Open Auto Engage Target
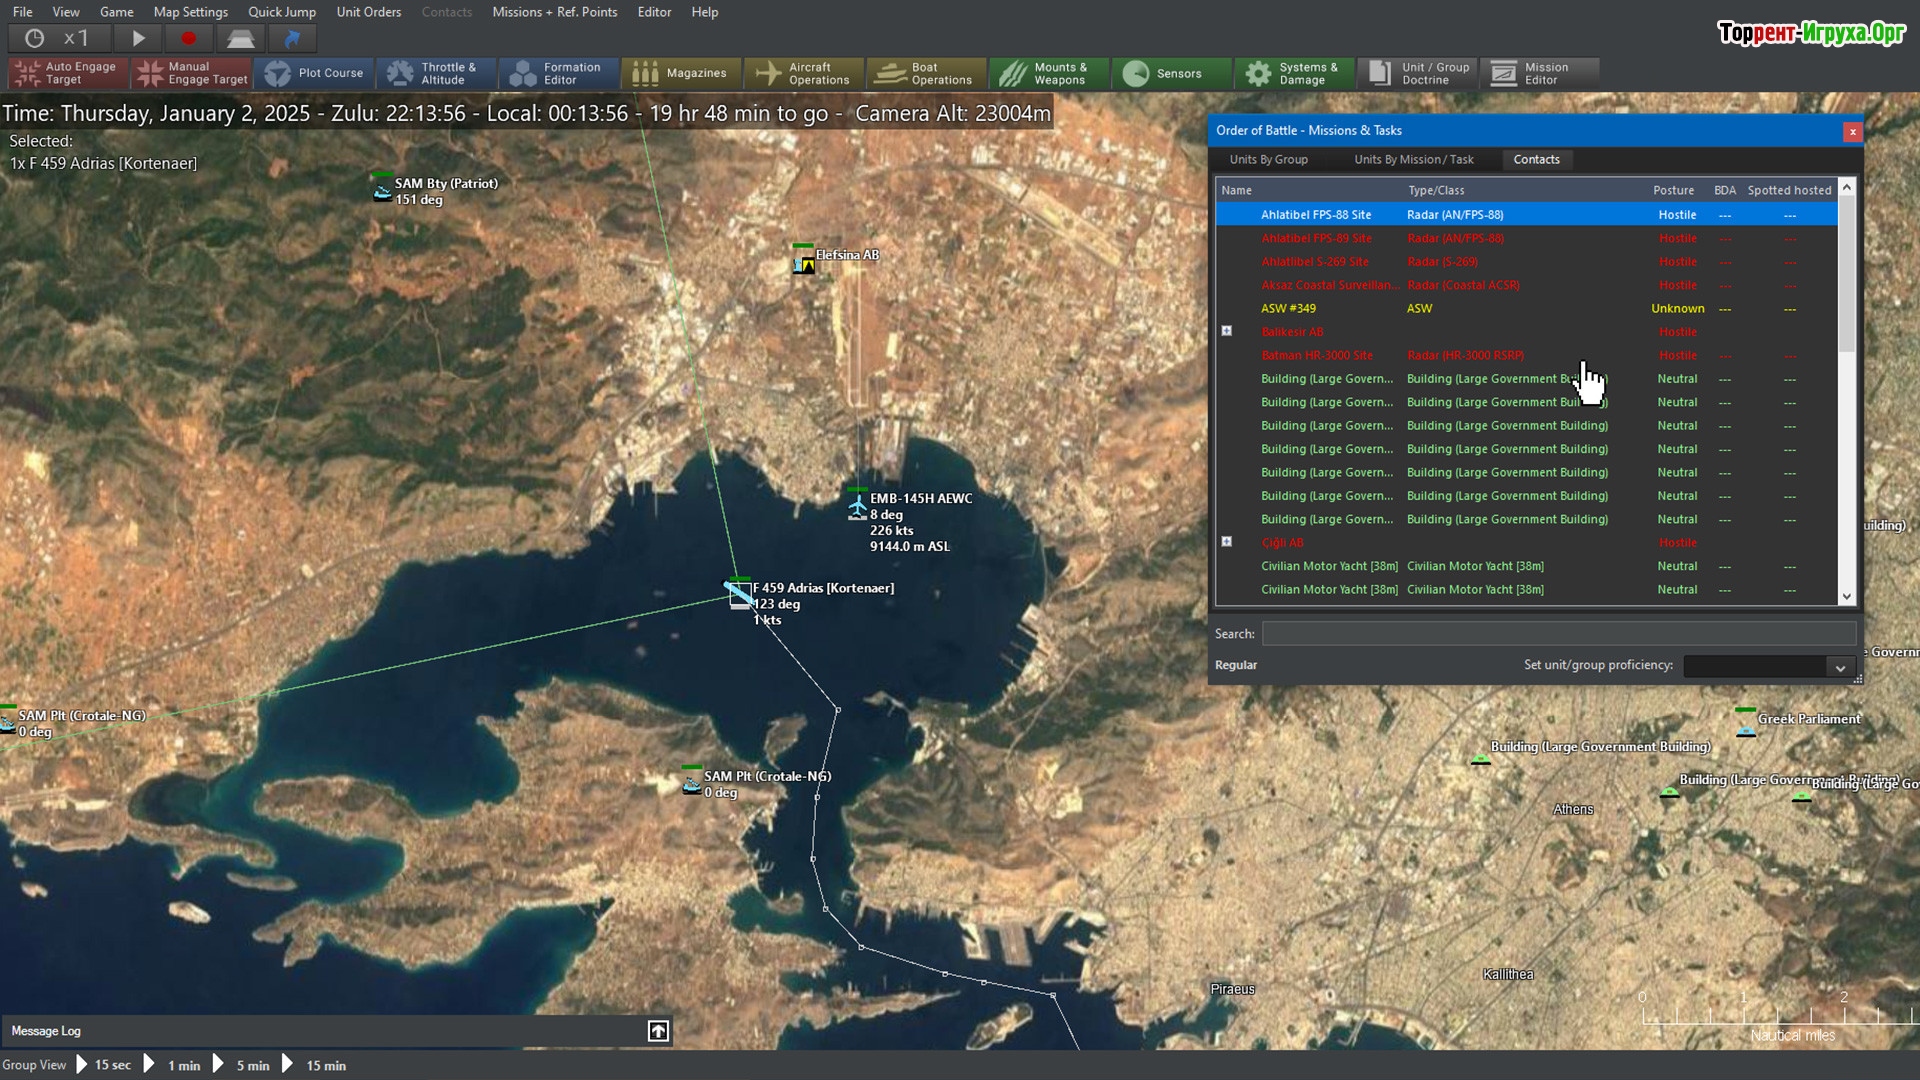 point(67,73)
